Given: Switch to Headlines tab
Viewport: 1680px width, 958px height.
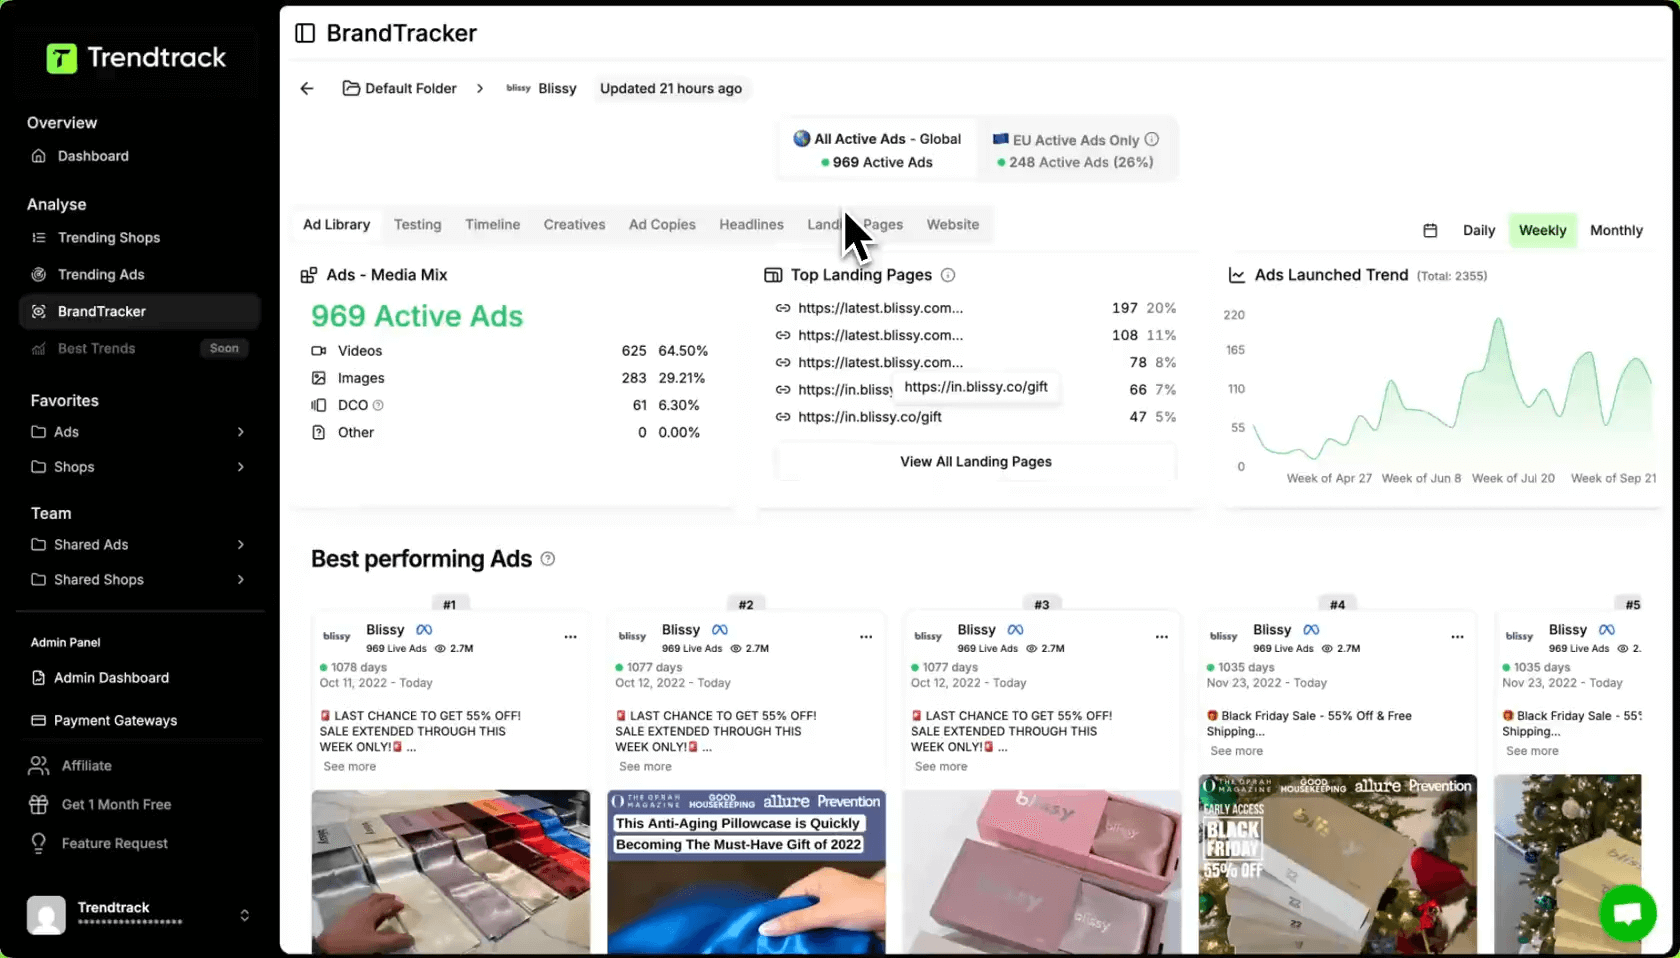Looking at the screenshot, I should point(751,225).
